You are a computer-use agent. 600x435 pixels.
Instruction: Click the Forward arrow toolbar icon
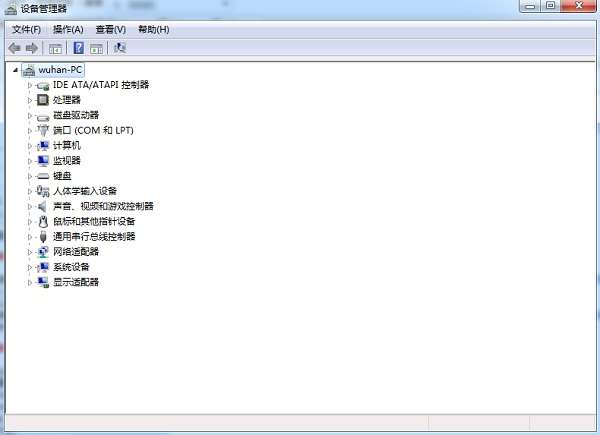pos(32,48)
